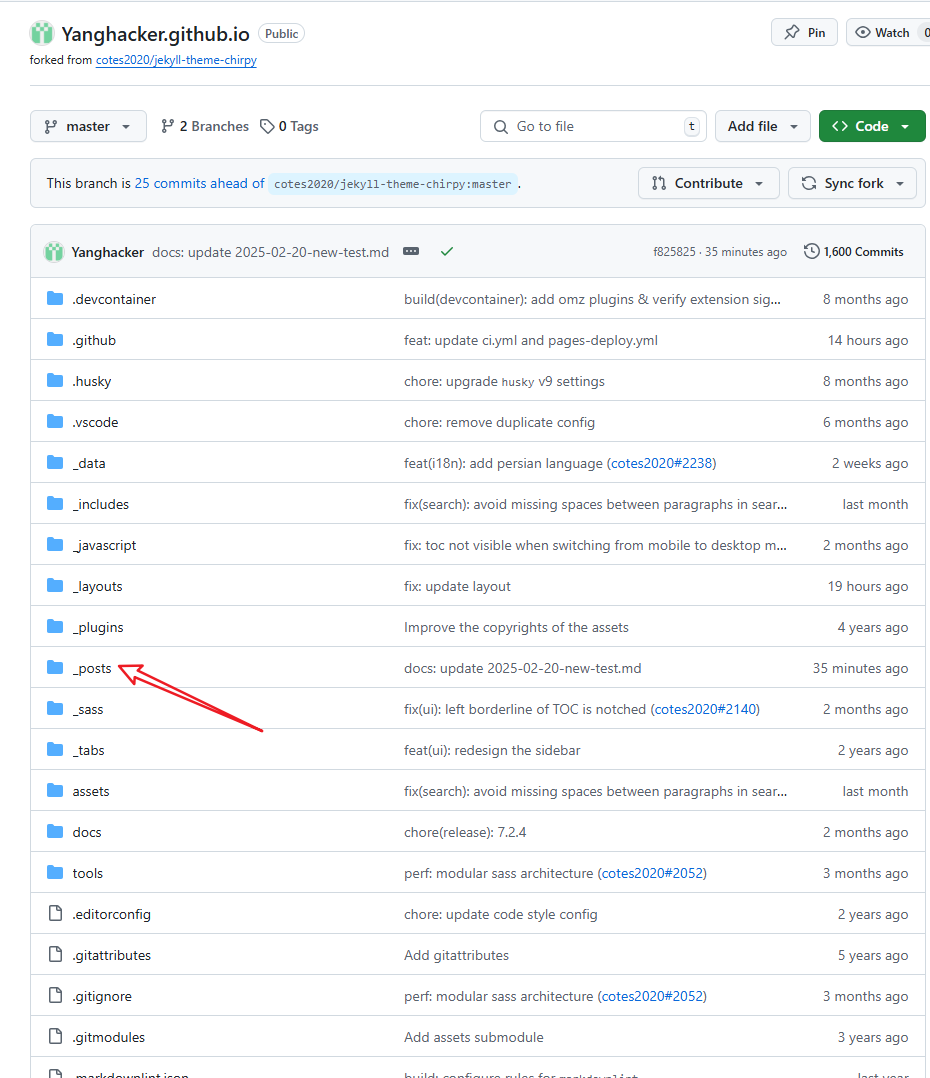Image resolution: width=930 pixels, height=1078 pixels.
Task: Open the 0 Tags link
Action: coord(289,126)
